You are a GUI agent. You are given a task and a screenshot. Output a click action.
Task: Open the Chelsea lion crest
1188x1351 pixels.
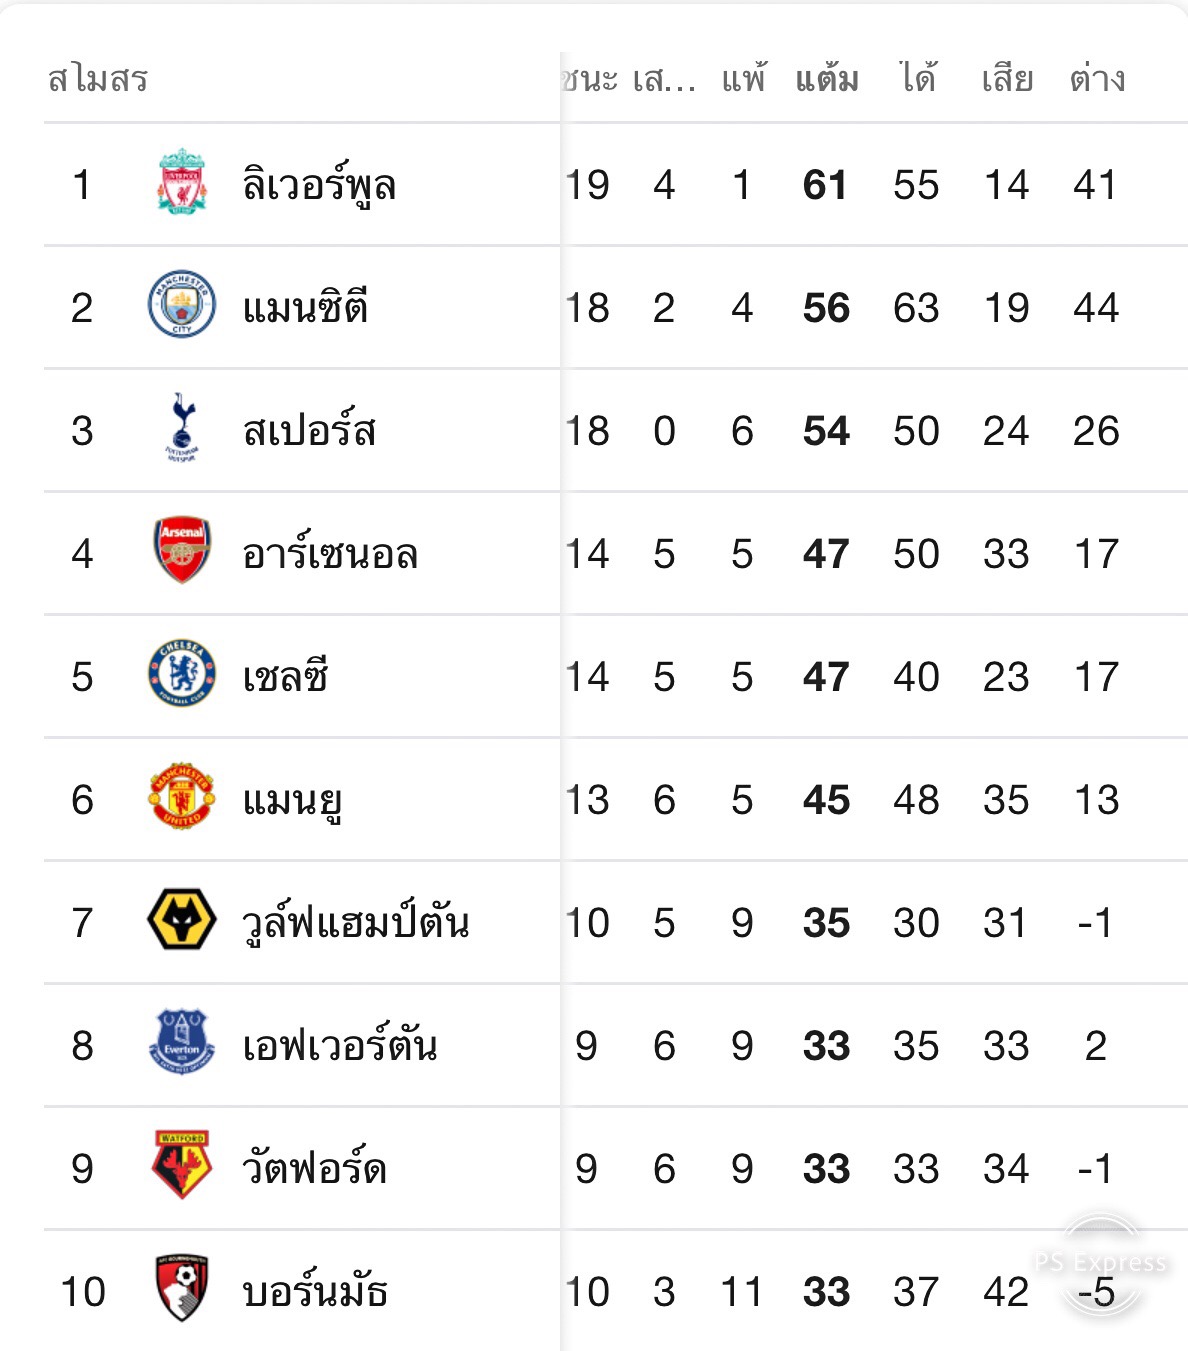182,674
